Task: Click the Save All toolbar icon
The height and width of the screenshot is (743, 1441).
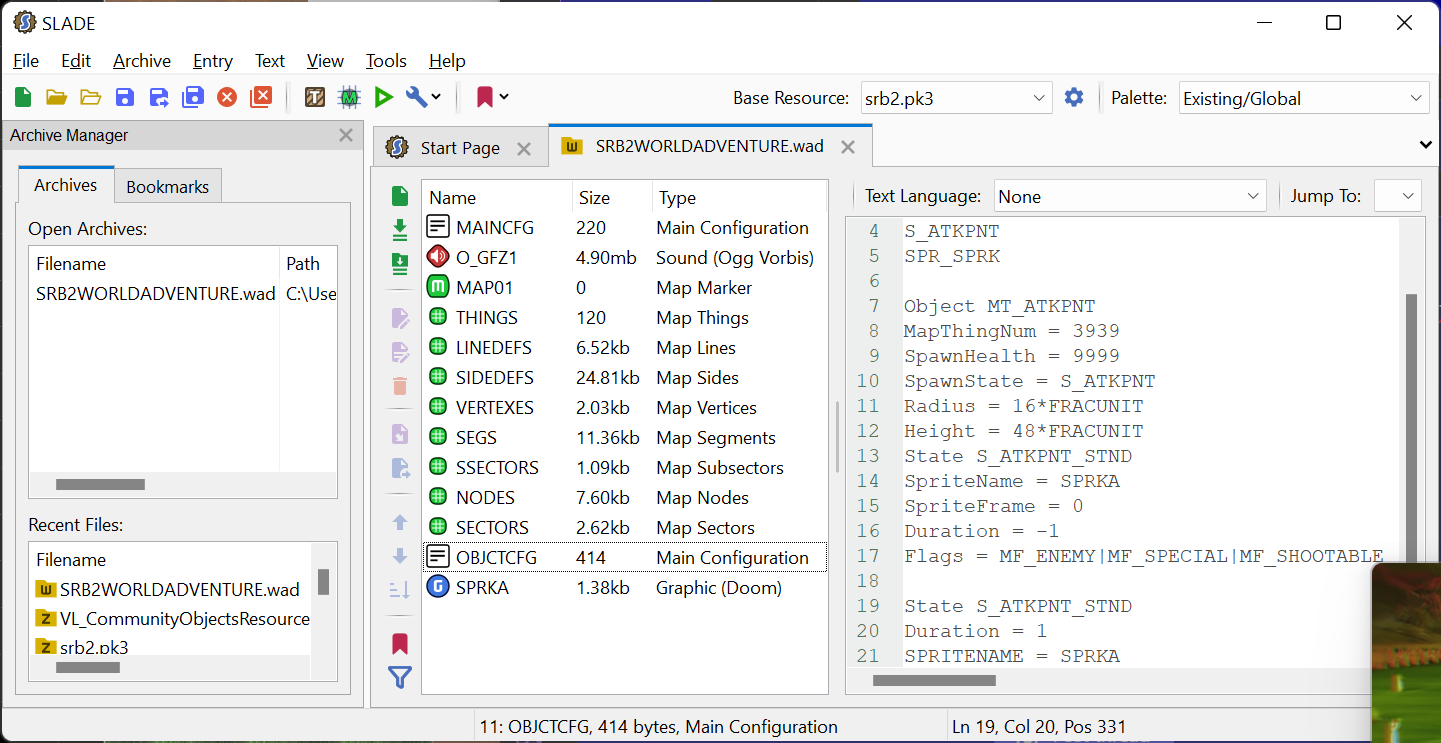Action: (193, 97)
